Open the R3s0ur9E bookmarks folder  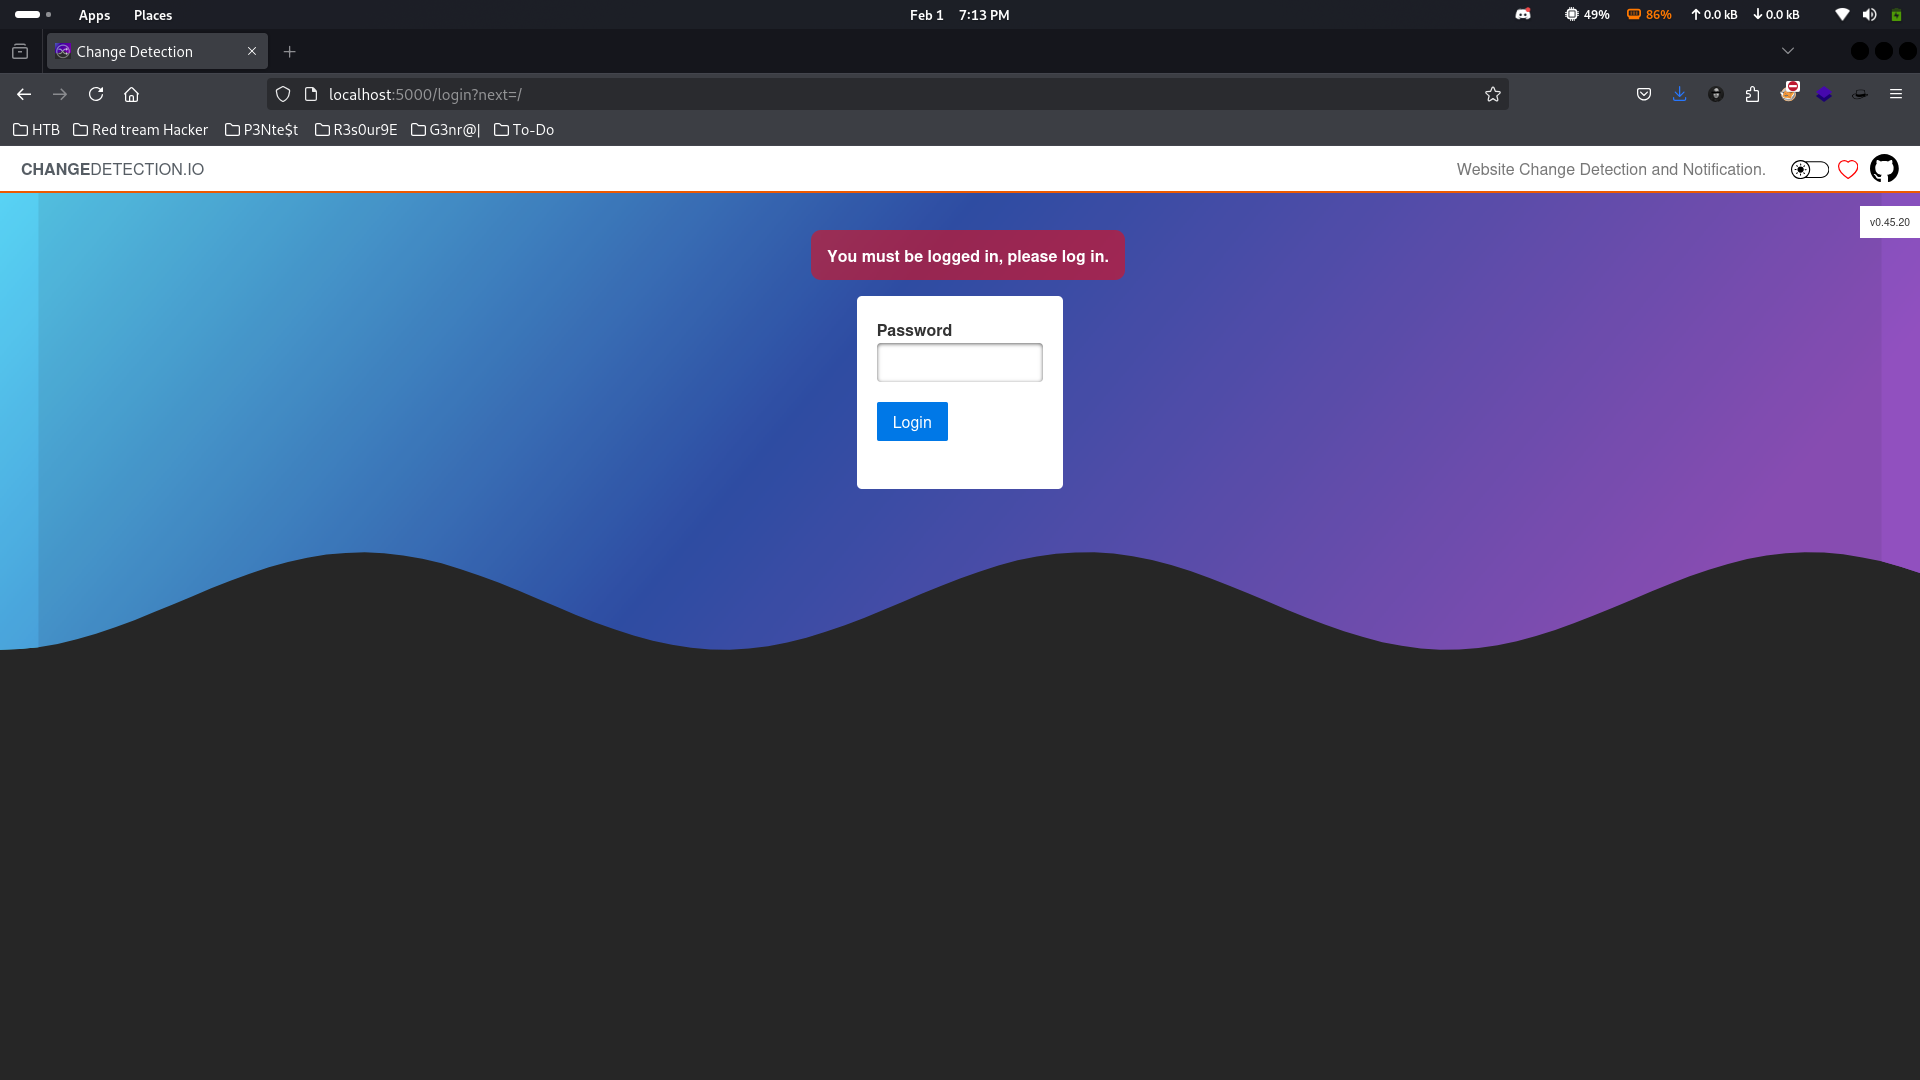point(356,130)
